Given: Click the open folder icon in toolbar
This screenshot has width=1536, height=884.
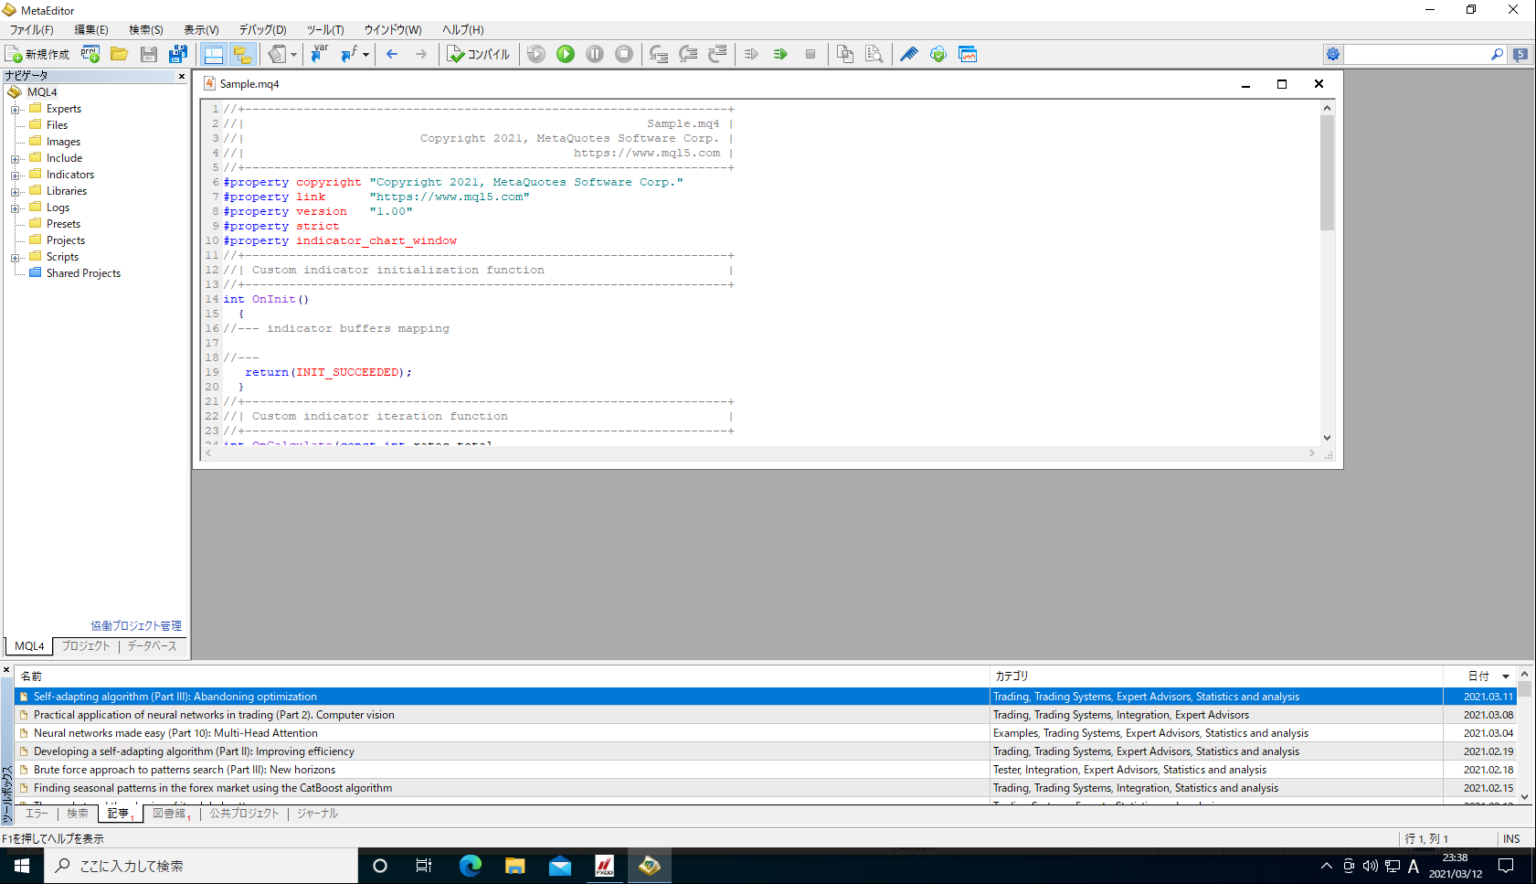Looking at the screenshot, I should [x=119, y=54].
